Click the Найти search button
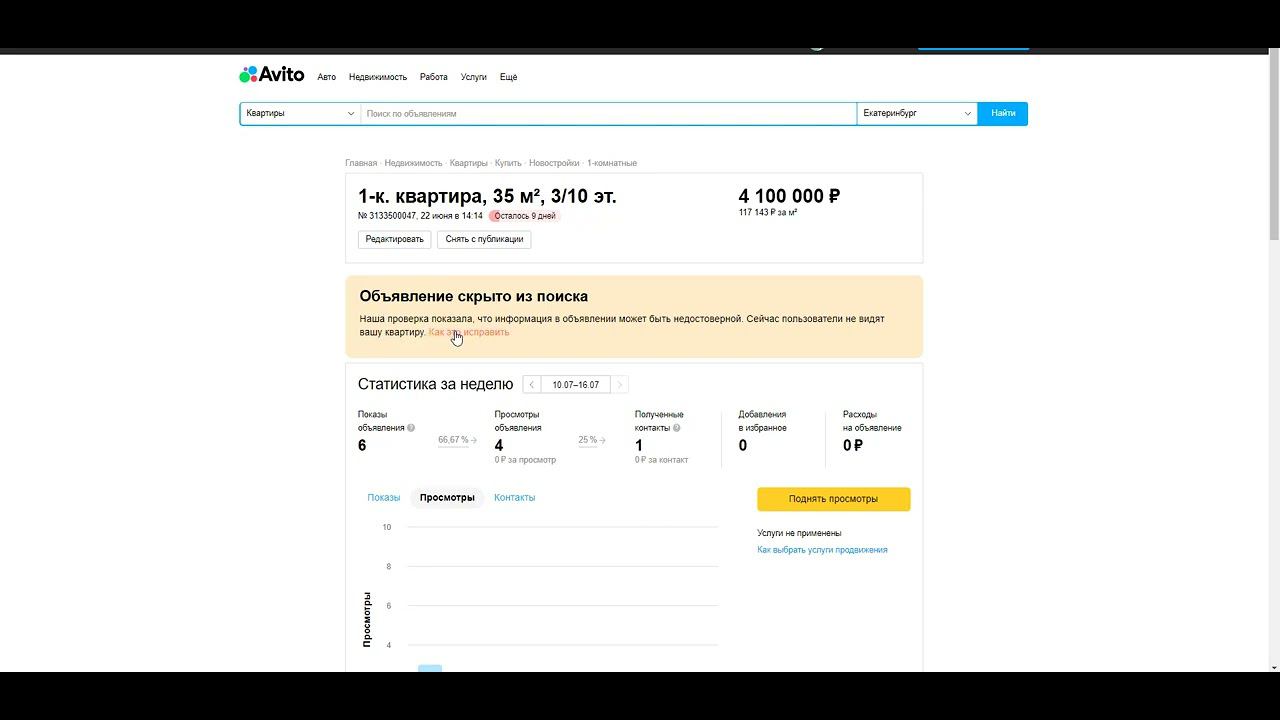The height and width of the screenshot is (720, 1280). 1003,114
